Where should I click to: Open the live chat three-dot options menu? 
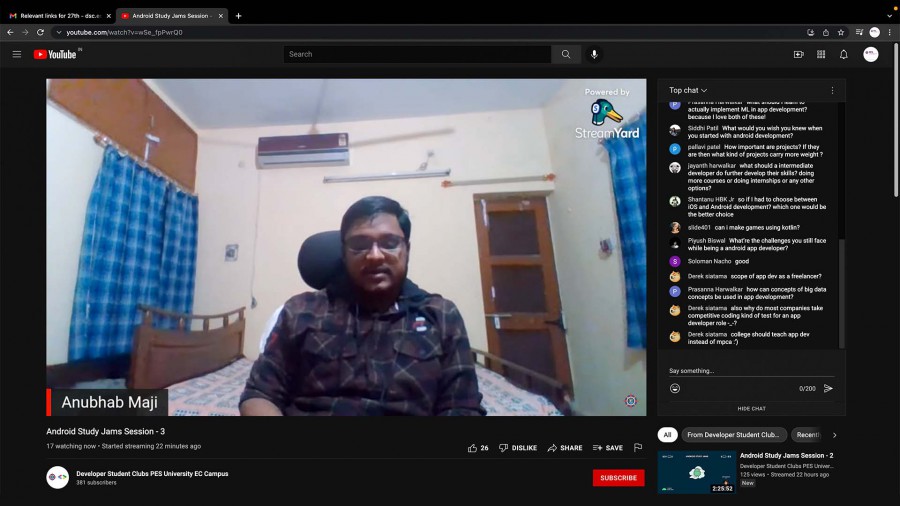(832, 90)
